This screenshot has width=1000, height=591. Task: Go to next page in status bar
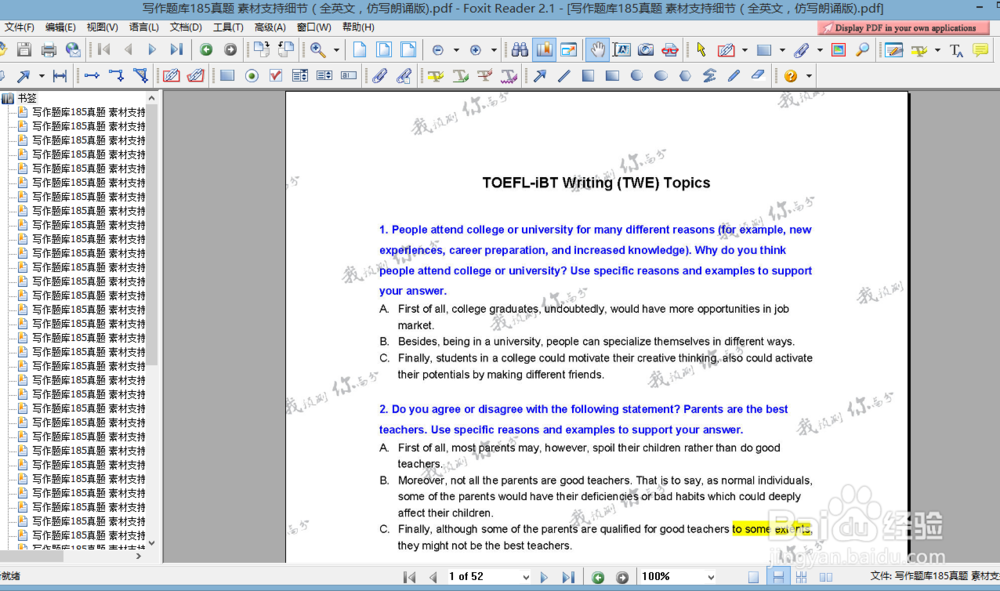click(x=544, y=577)
